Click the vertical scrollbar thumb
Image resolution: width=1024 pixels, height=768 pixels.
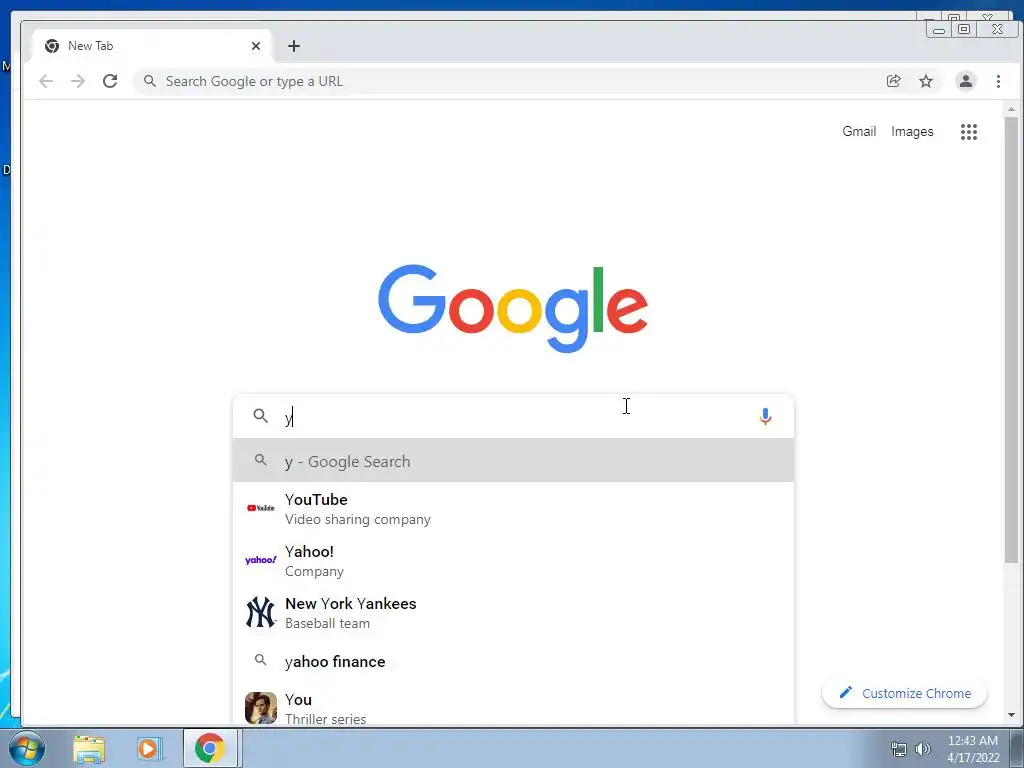click(x=1011, y=340)
